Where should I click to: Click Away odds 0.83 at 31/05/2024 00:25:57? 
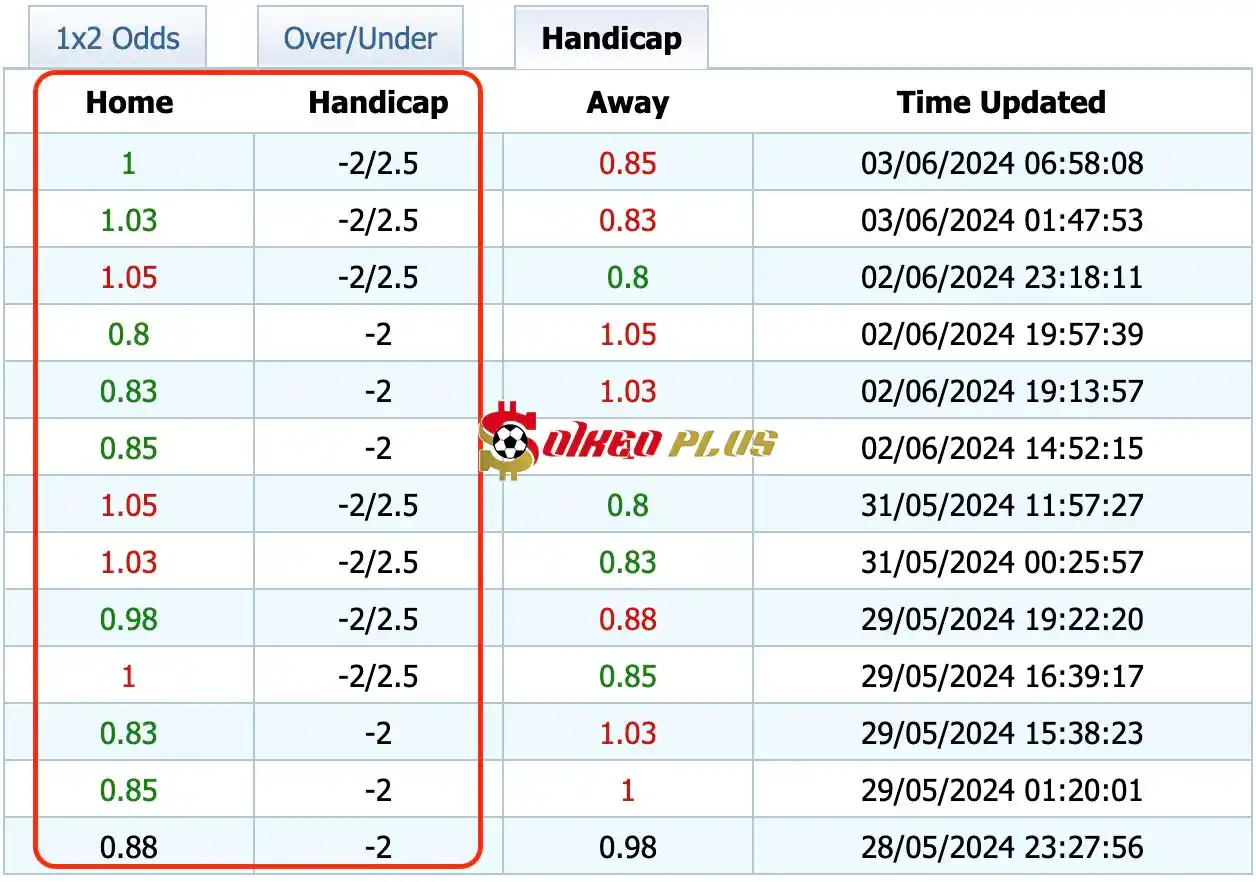(x=627, y=562)
